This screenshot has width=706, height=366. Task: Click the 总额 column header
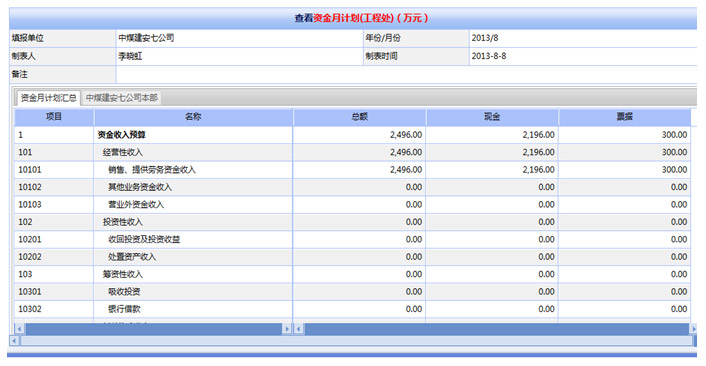[359, 117]
